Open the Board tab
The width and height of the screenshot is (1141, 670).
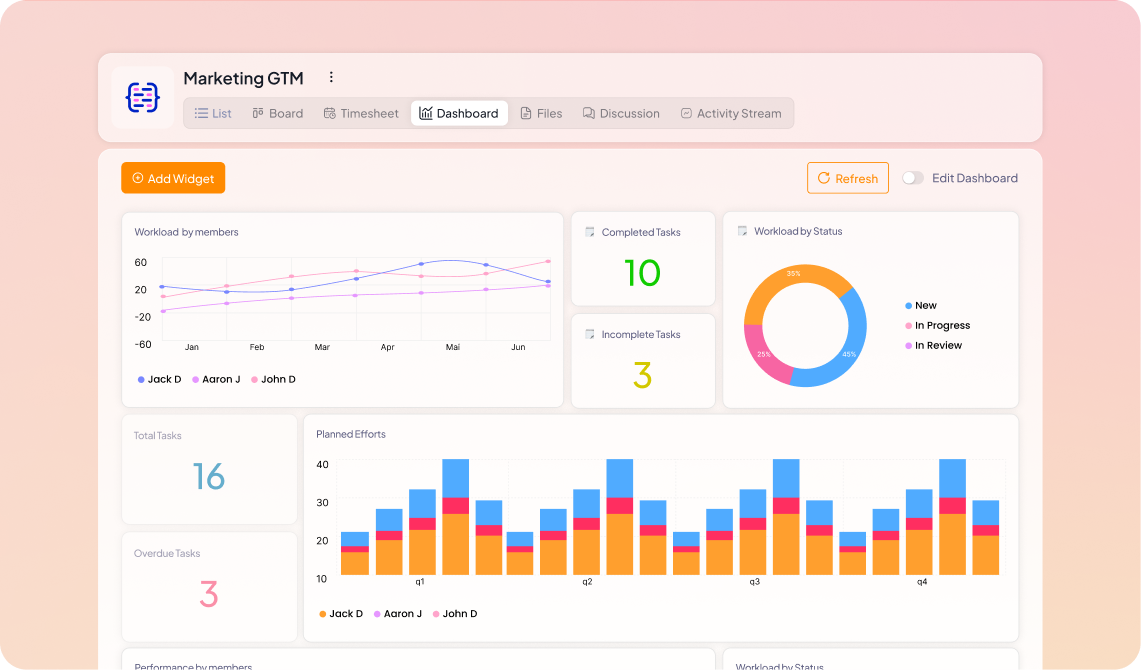coord(278,113)
